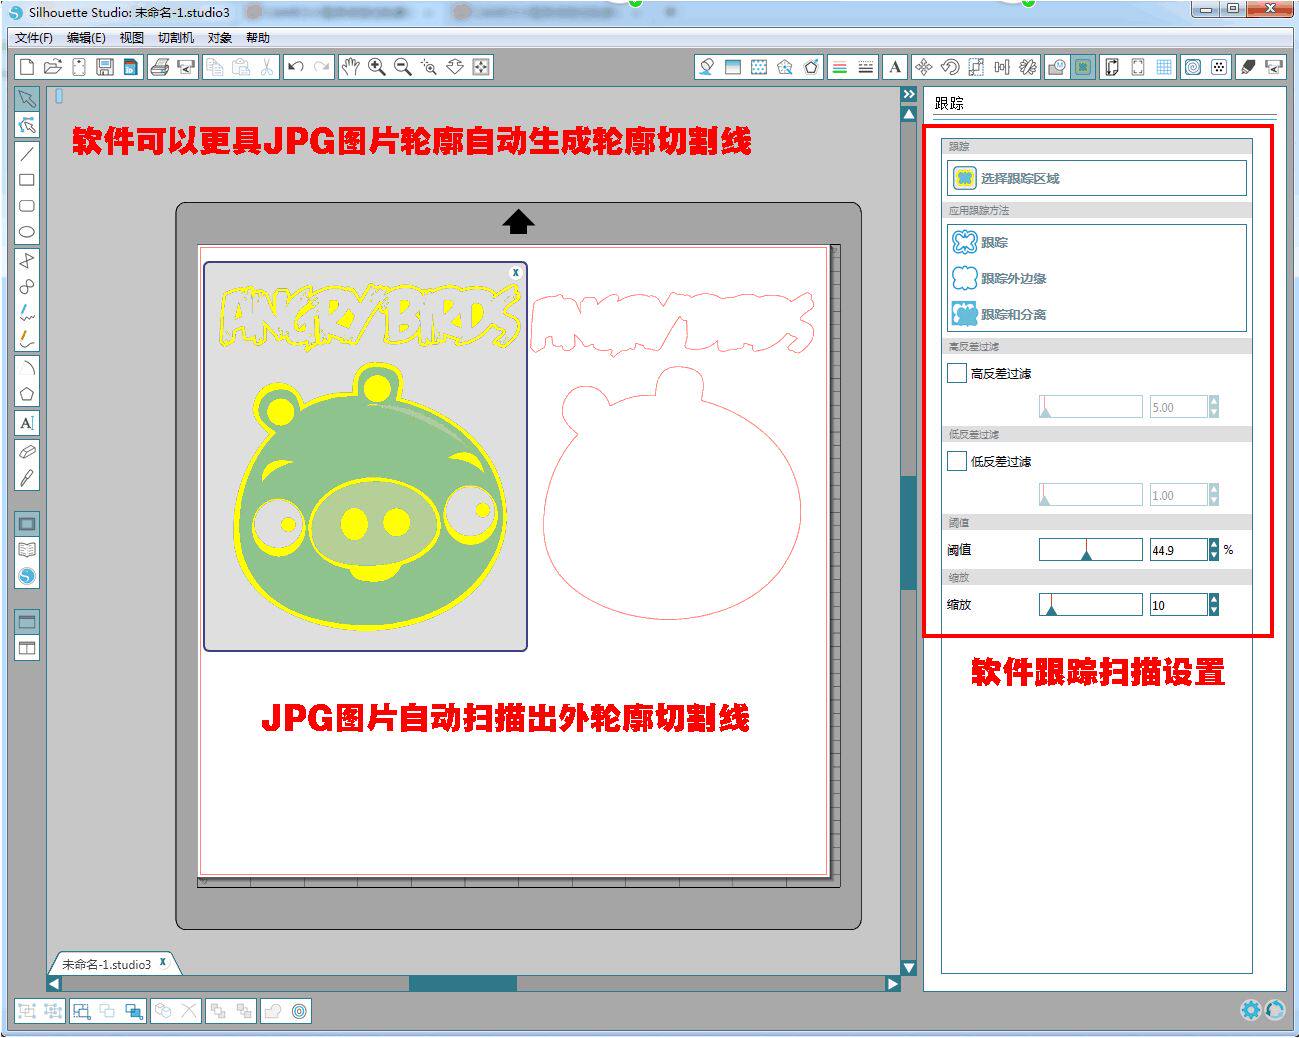Click the 阈值 value stepper arrows
Screen dimensions: 1299x1038
(x=1214, y=550)
